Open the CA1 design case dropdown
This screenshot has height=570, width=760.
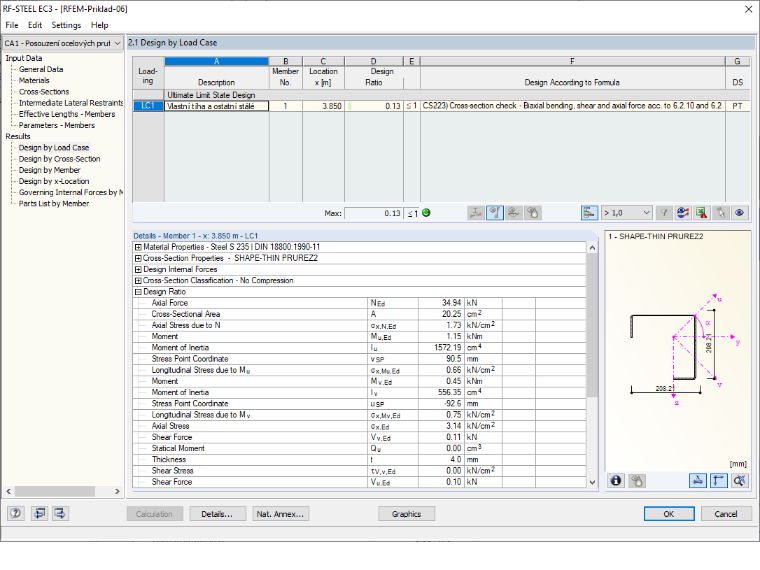click(63, 43)
